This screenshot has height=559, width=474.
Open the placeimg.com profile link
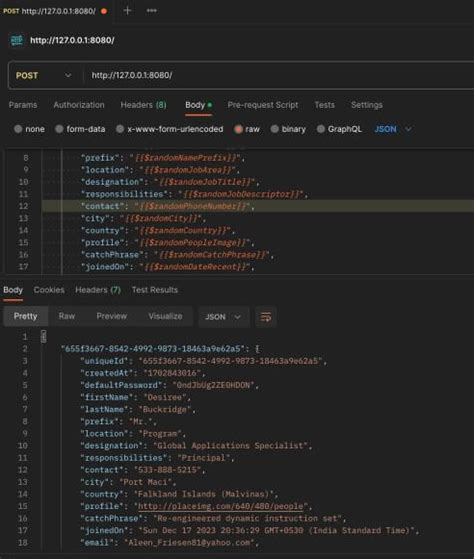[220, 506]
